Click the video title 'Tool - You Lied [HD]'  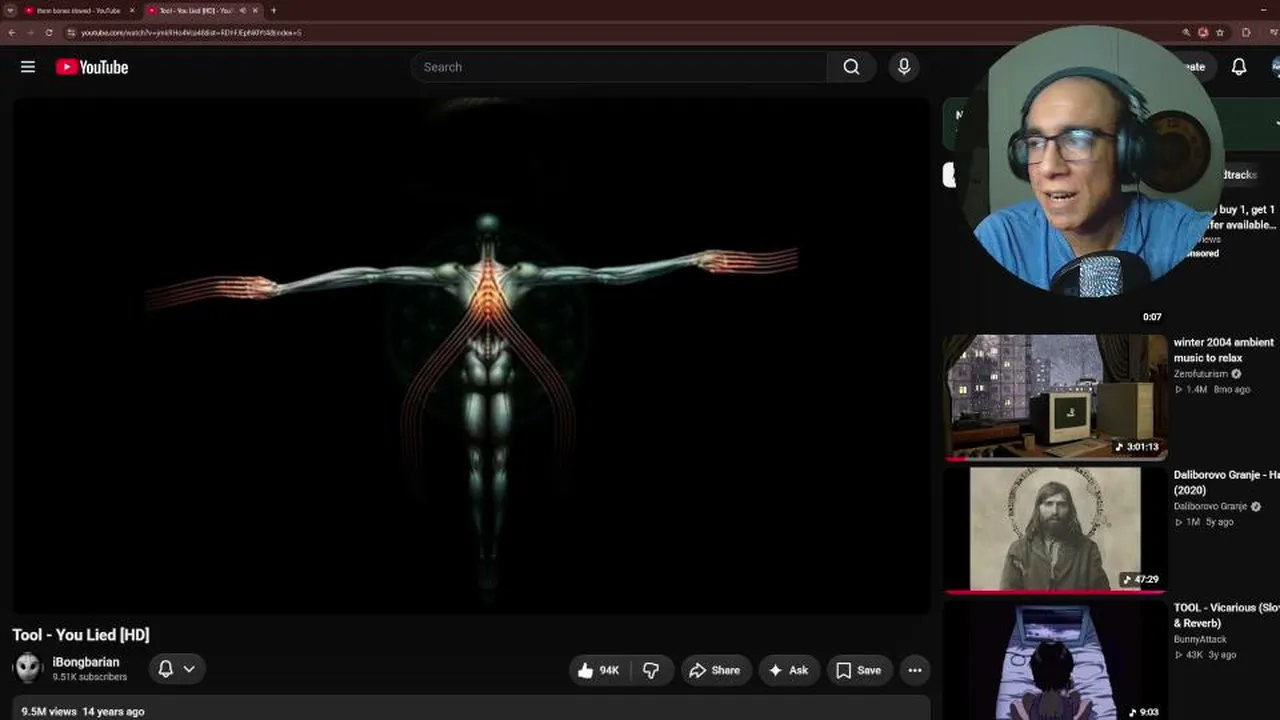click(x=81, y=635)
